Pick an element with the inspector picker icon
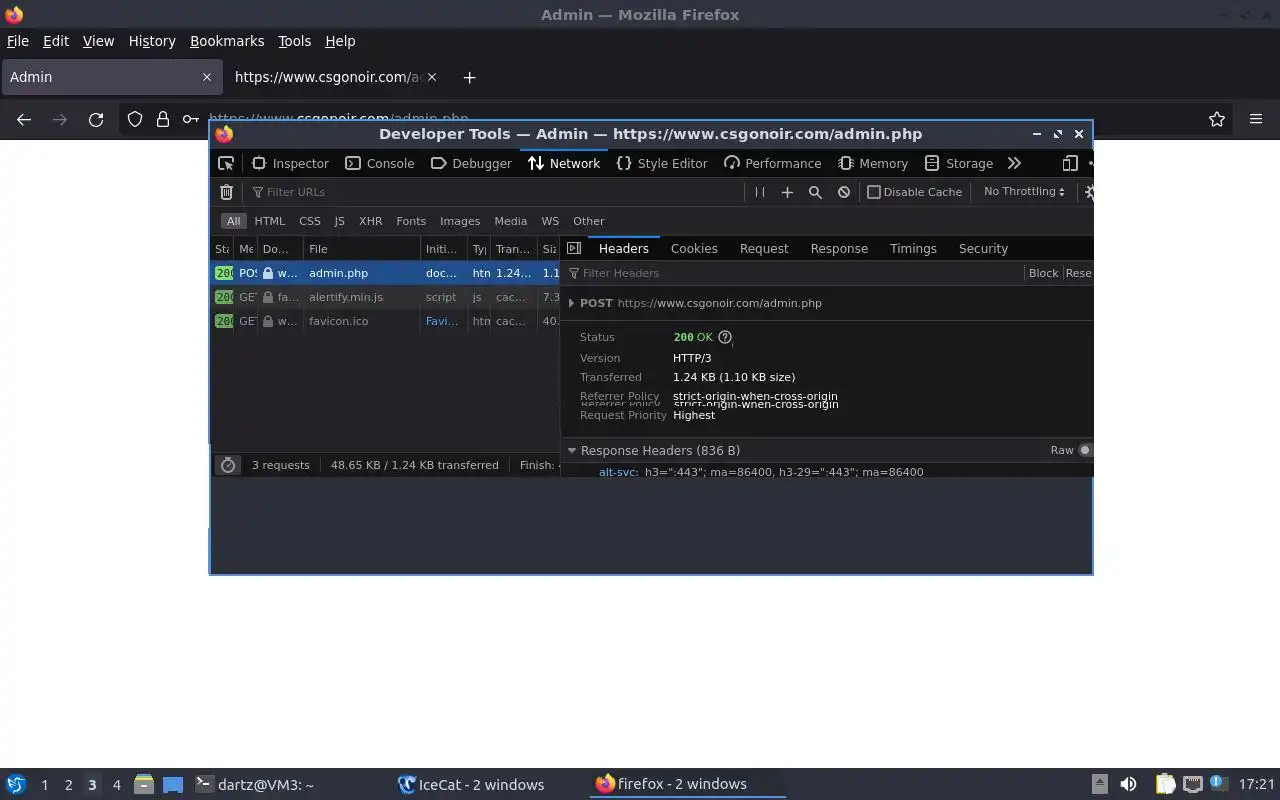 226,163
